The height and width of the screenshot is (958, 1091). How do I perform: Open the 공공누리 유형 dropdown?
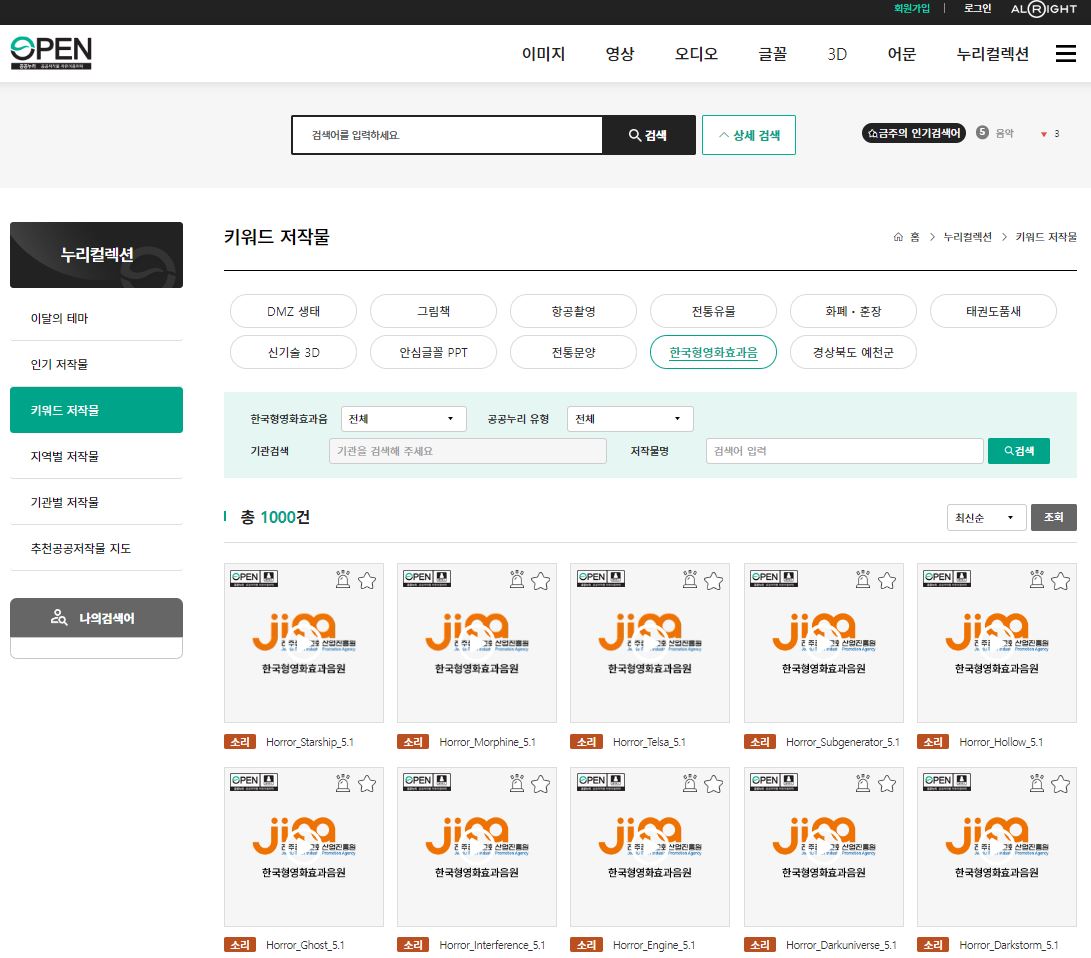pyautogui.click(x=629, y=419)
